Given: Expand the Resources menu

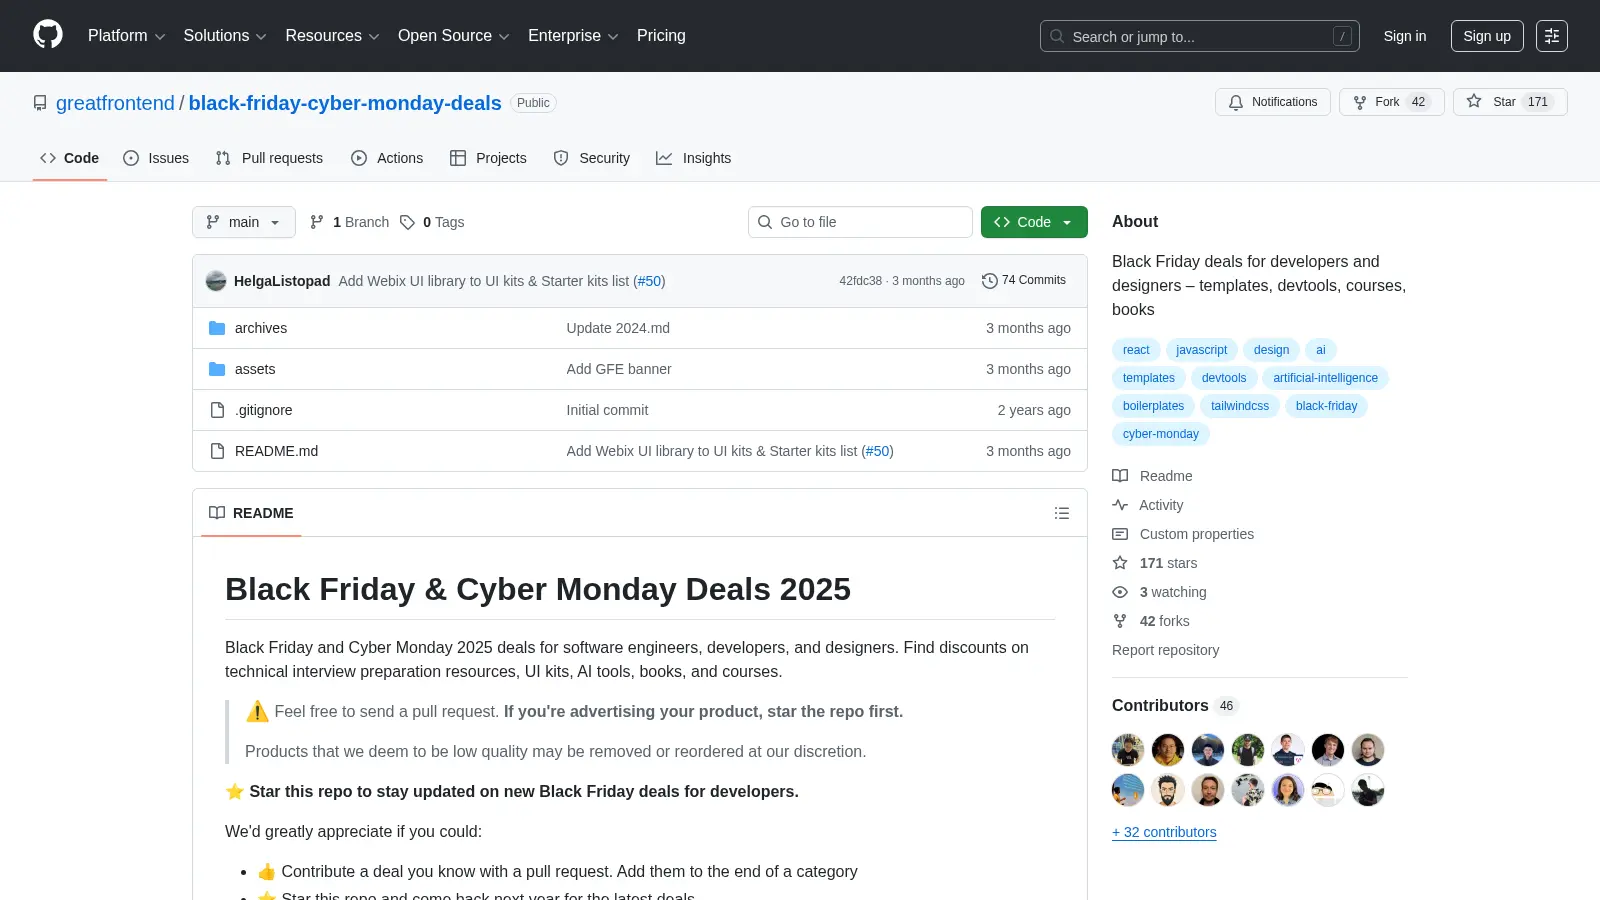Looking at the screenshot, I should tap(332, 36).
